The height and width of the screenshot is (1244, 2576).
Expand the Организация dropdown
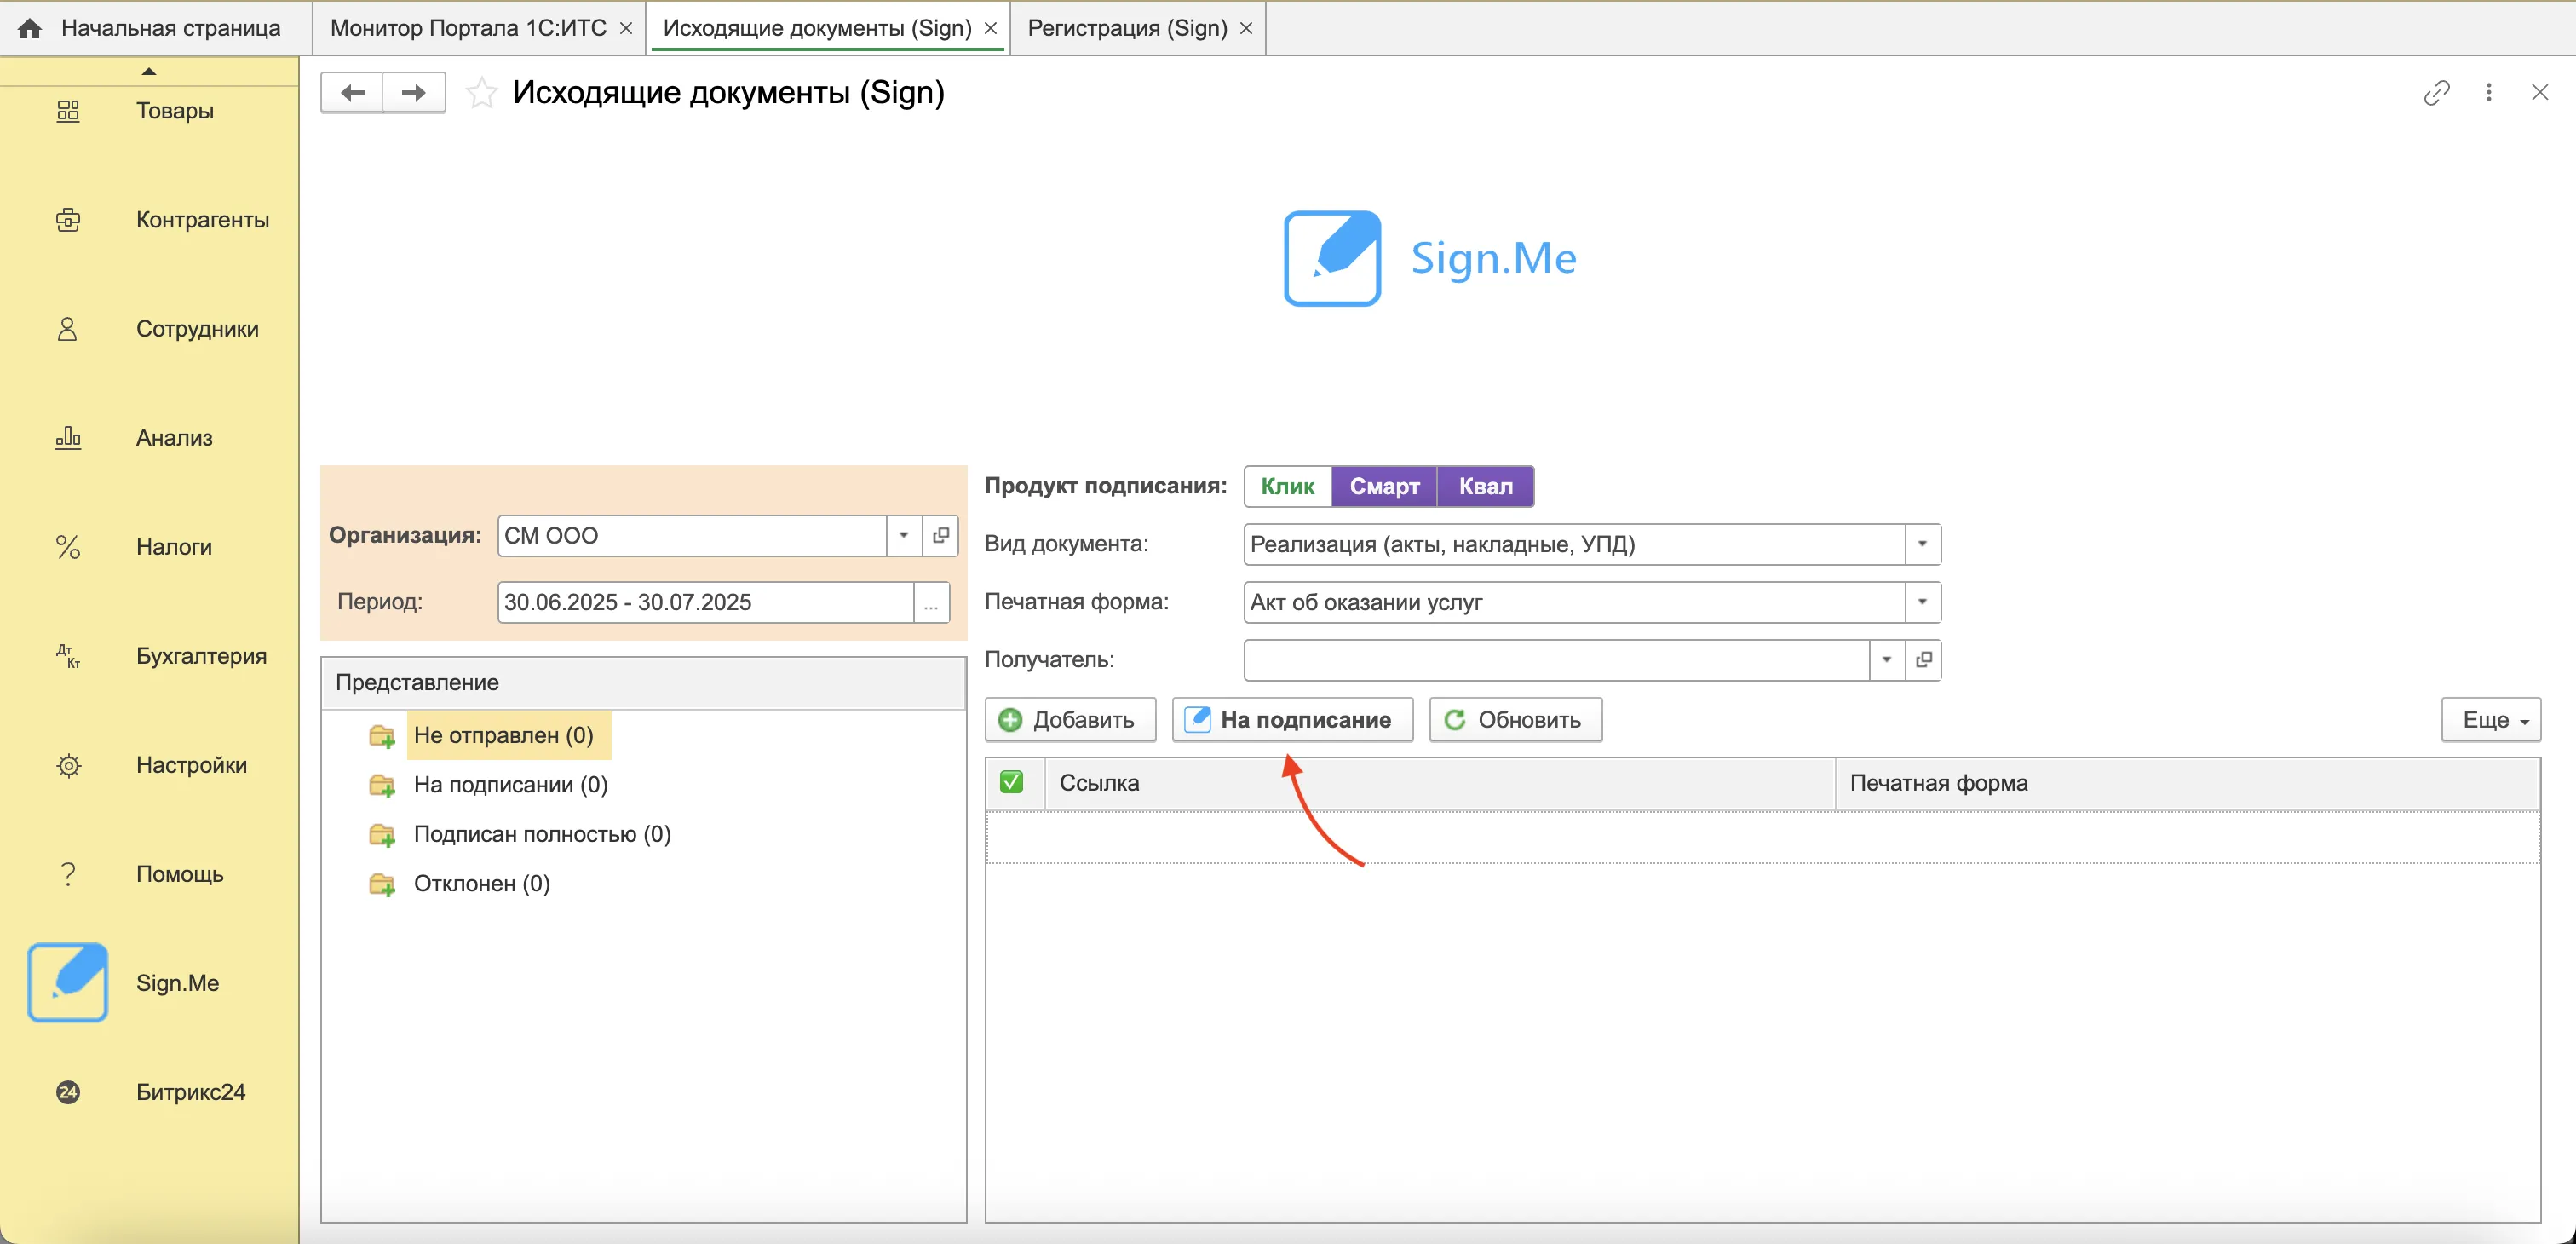(x=904, y=536)
